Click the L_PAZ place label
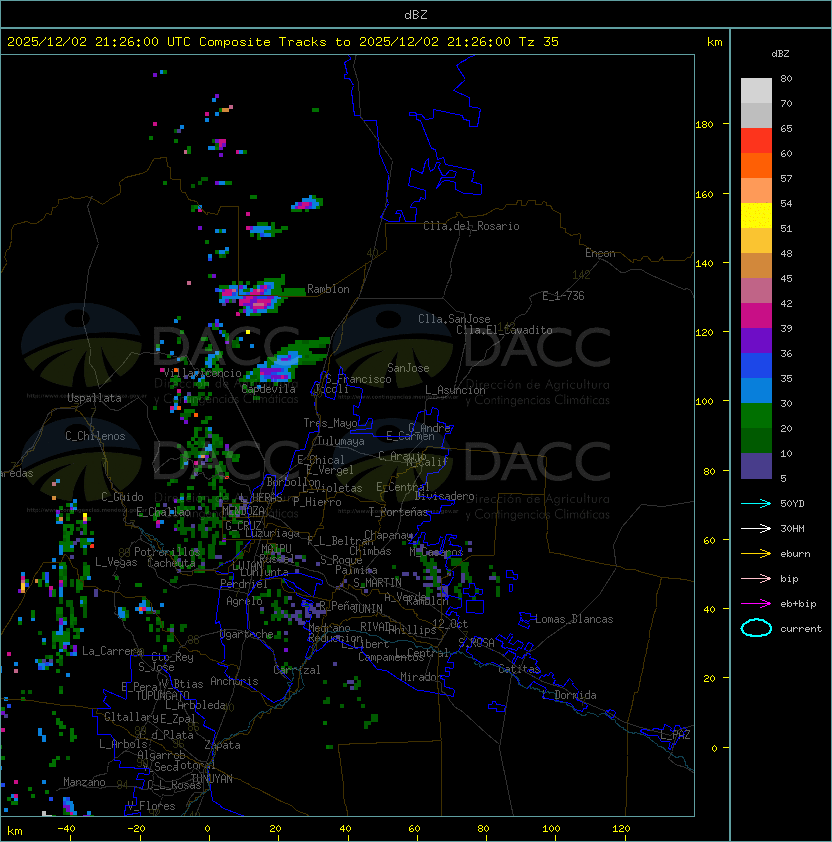The image size is (832, 842). 675,735
